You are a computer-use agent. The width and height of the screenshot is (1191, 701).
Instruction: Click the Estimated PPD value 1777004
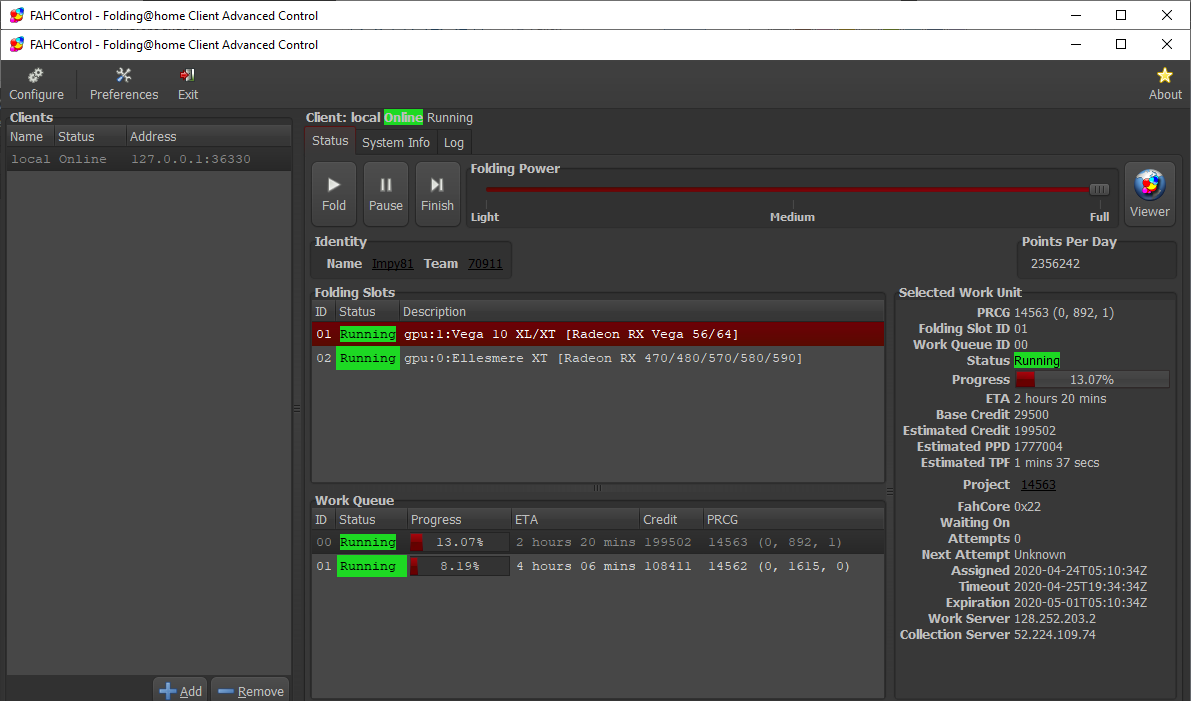point(1038,447)
